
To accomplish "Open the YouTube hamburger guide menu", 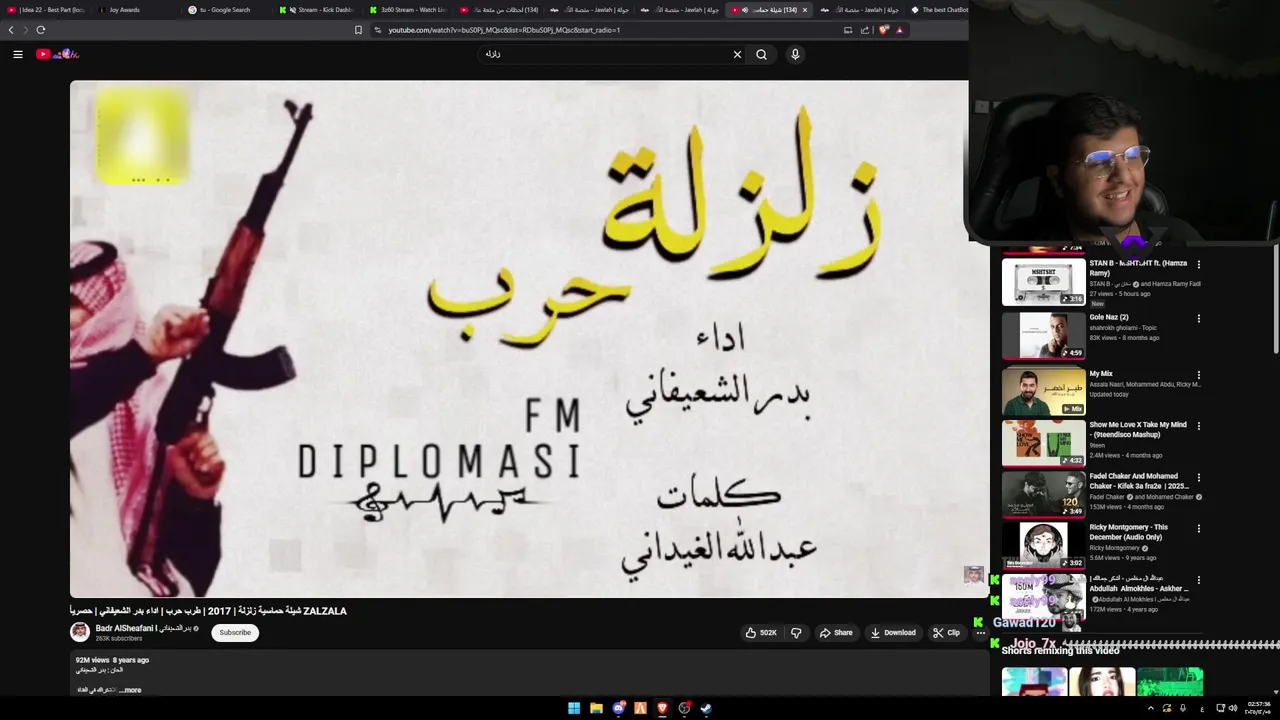I will click(18, 54).
